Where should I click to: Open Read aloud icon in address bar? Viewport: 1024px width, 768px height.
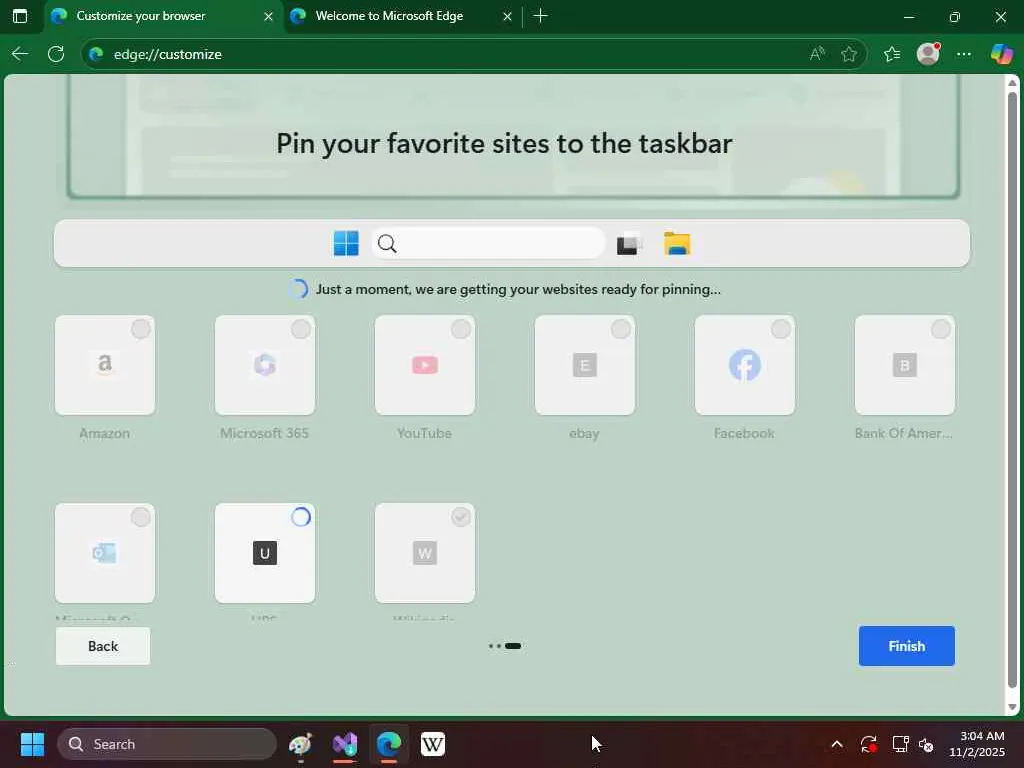click(817, 54)
